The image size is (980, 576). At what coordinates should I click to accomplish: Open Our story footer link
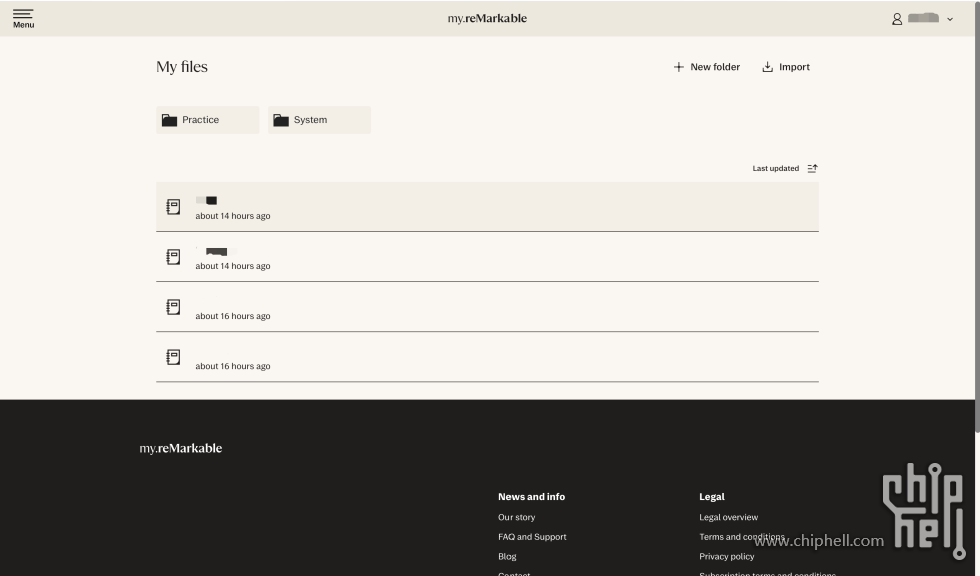(x=516, y=517)
